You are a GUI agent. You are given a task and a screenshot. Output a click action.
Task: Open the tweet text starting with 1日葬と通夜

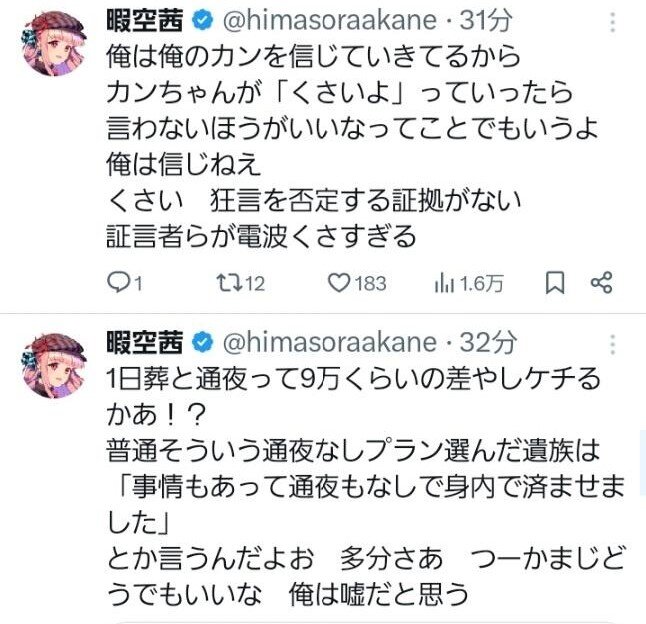point(365,486)
